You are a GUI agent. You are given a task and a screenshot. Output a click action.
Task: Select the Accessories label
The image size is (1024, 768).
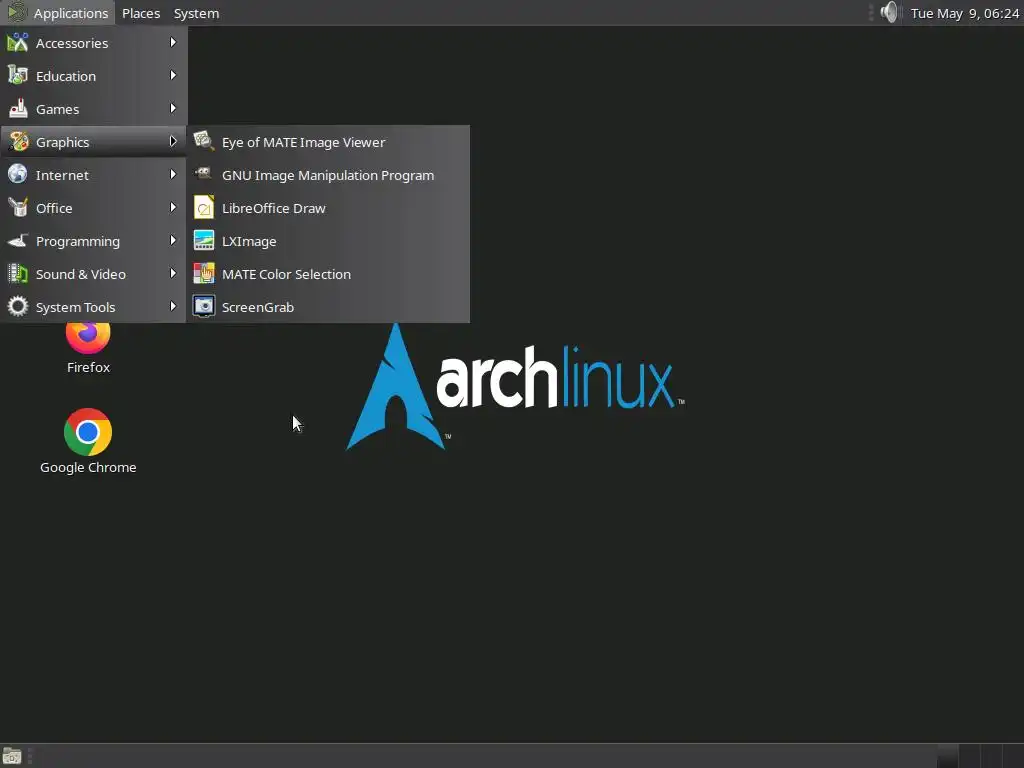point(72,43)
